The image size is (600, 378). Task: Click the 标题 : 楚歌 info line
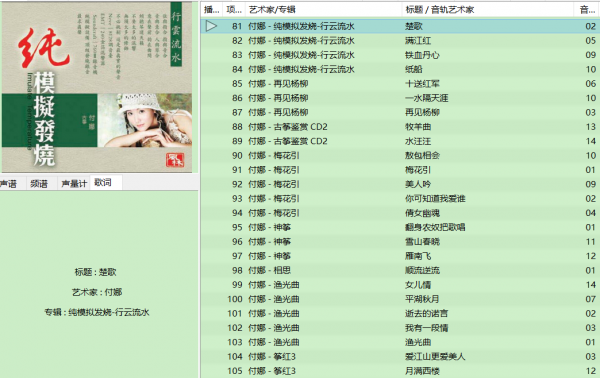pyautogui.click(x=95, y=272)
